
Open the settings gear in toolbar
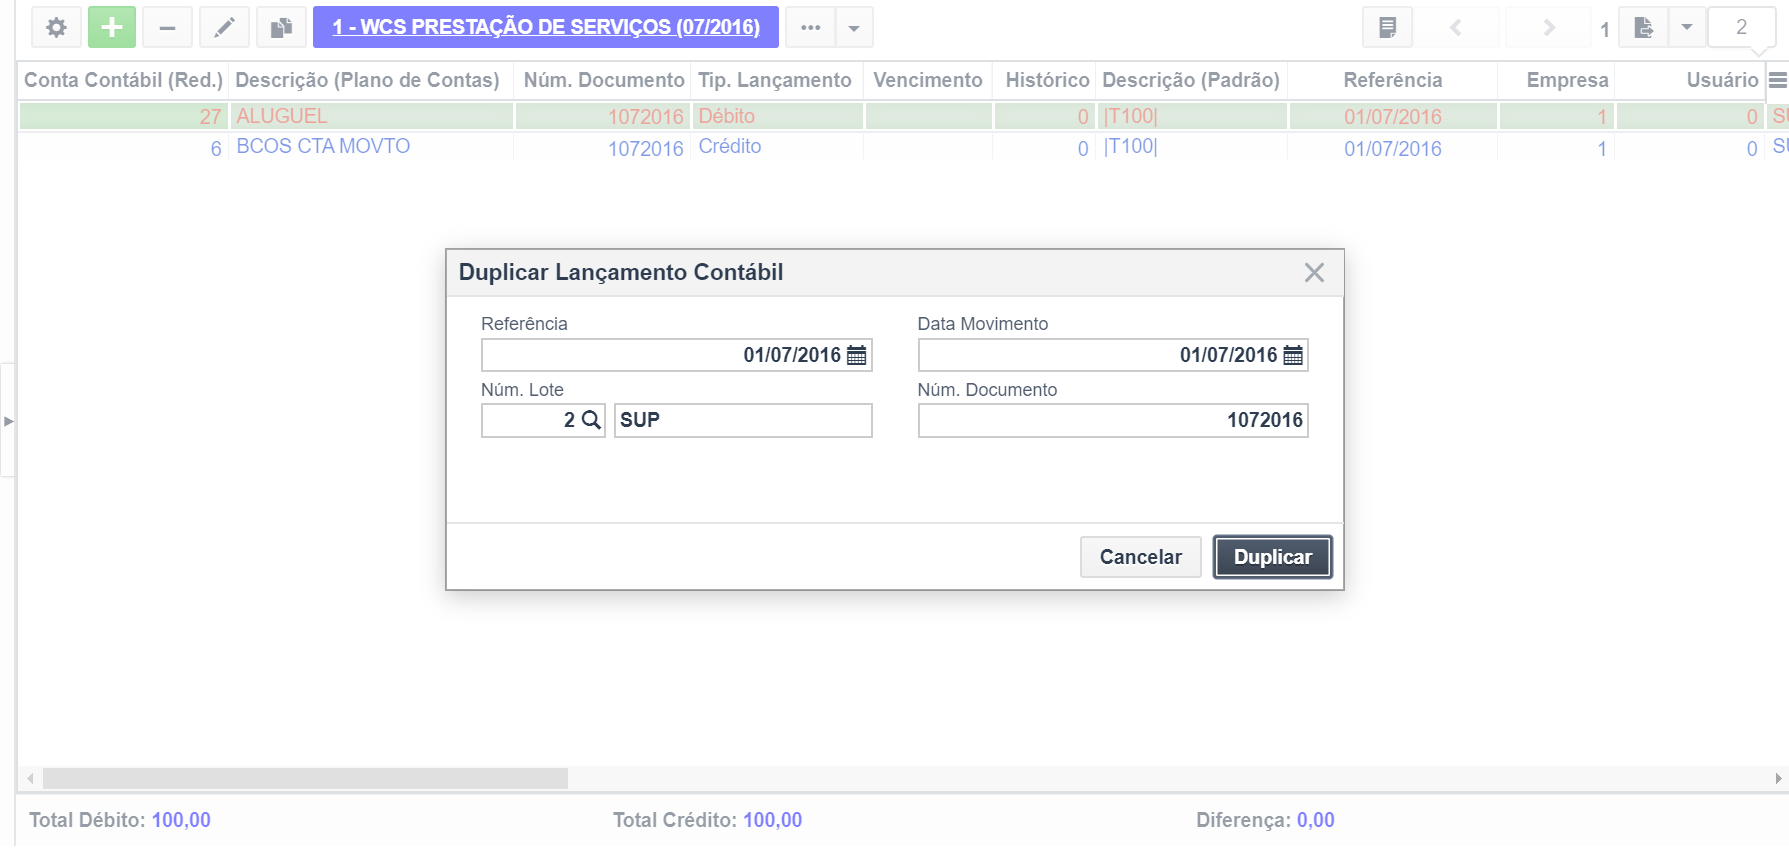pos(57,27)
